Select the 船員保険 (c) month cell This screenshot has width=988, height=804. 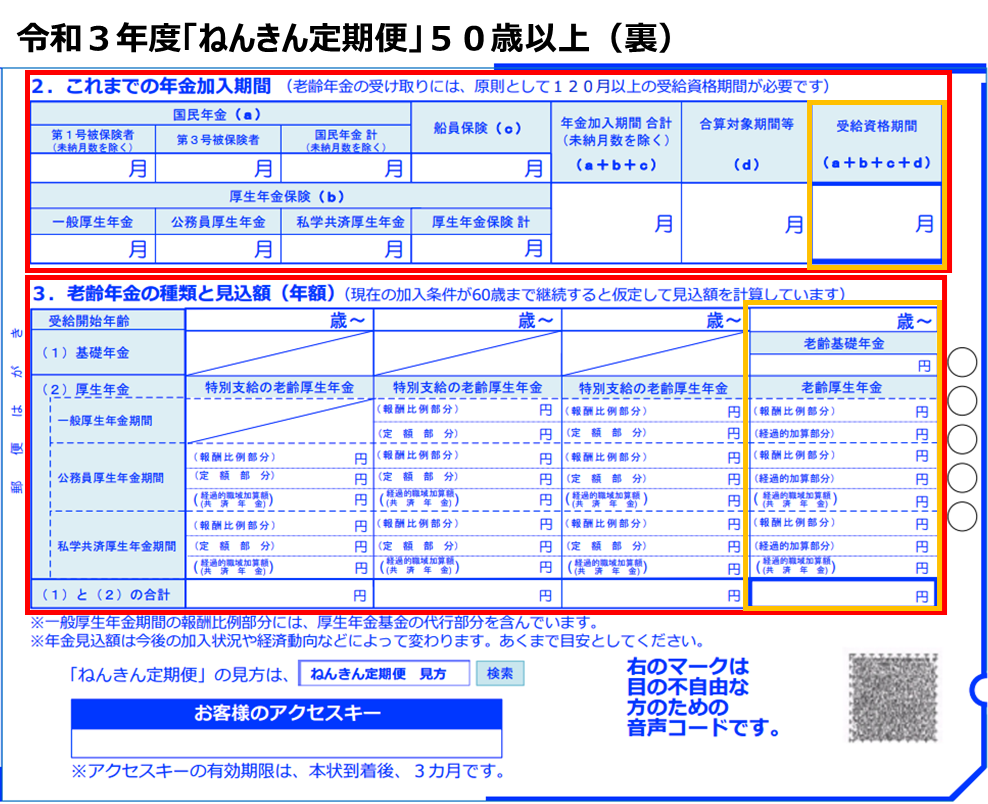pos(480,169)
